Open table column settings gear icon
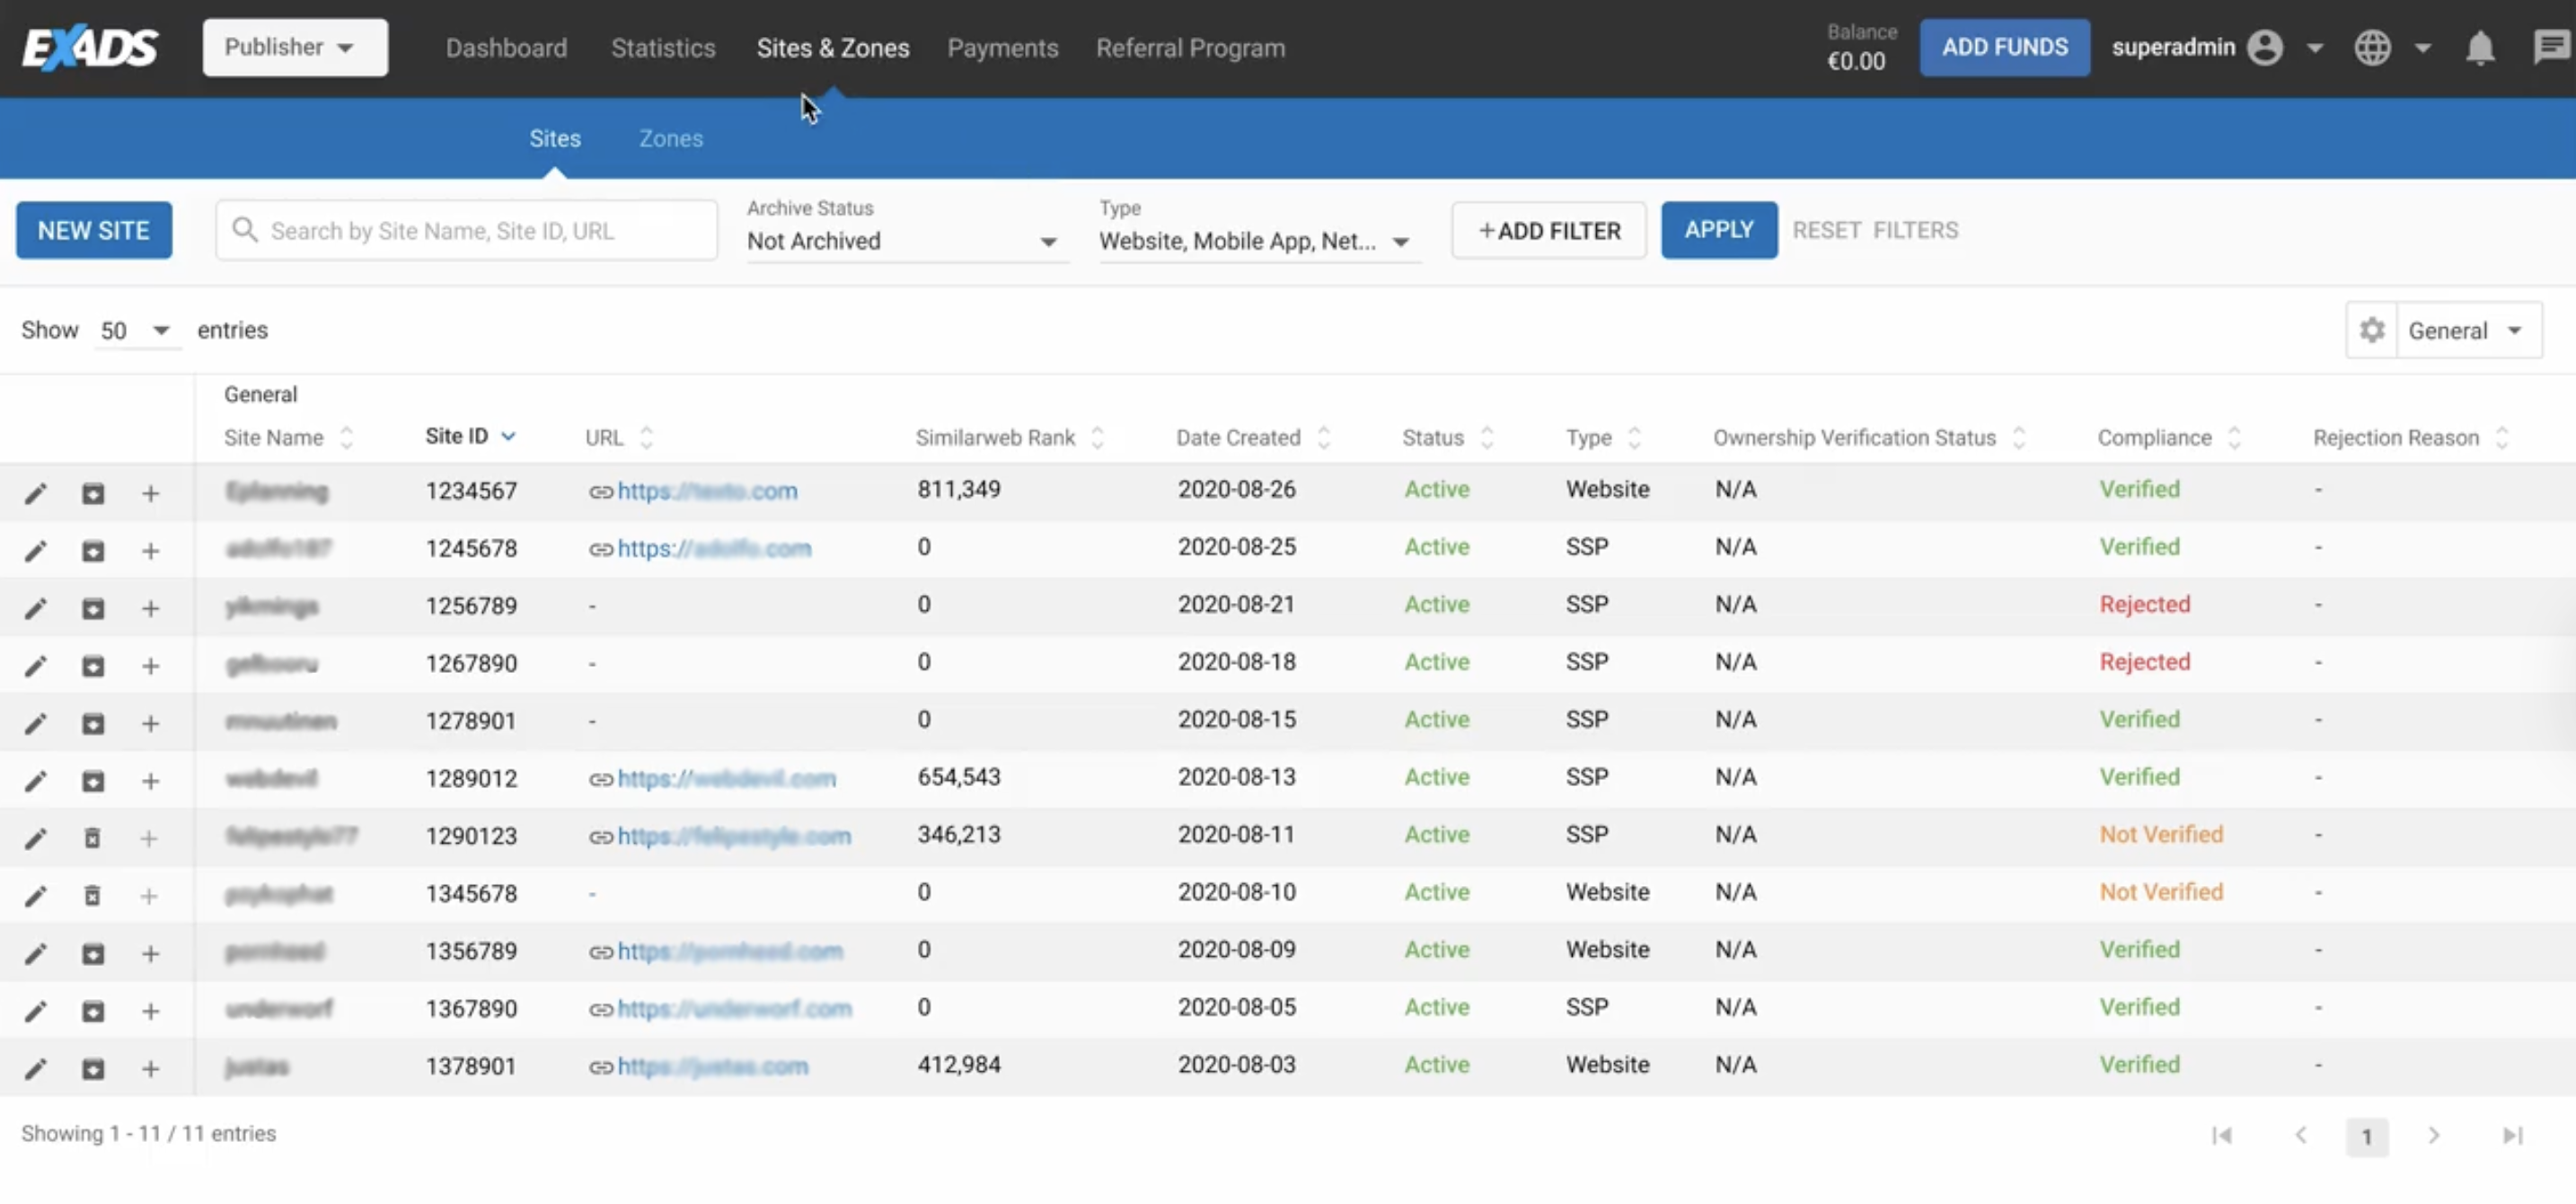2576x1204 pixels. pos(2372,330)
